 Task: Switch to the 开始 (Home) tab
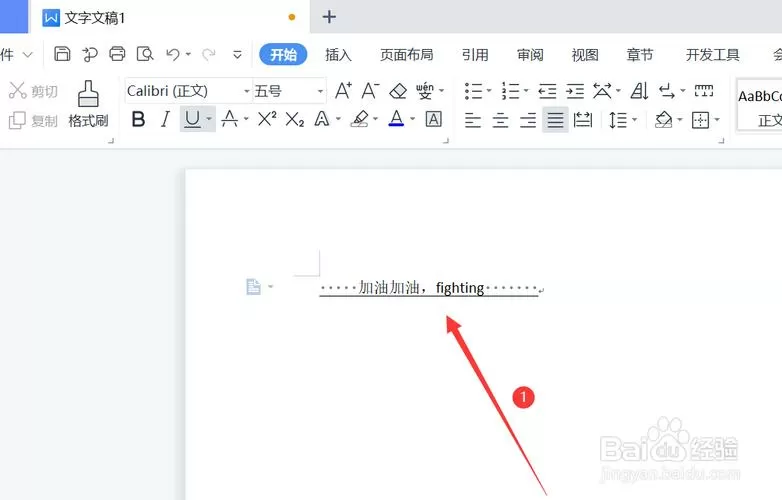pos(283,54)
